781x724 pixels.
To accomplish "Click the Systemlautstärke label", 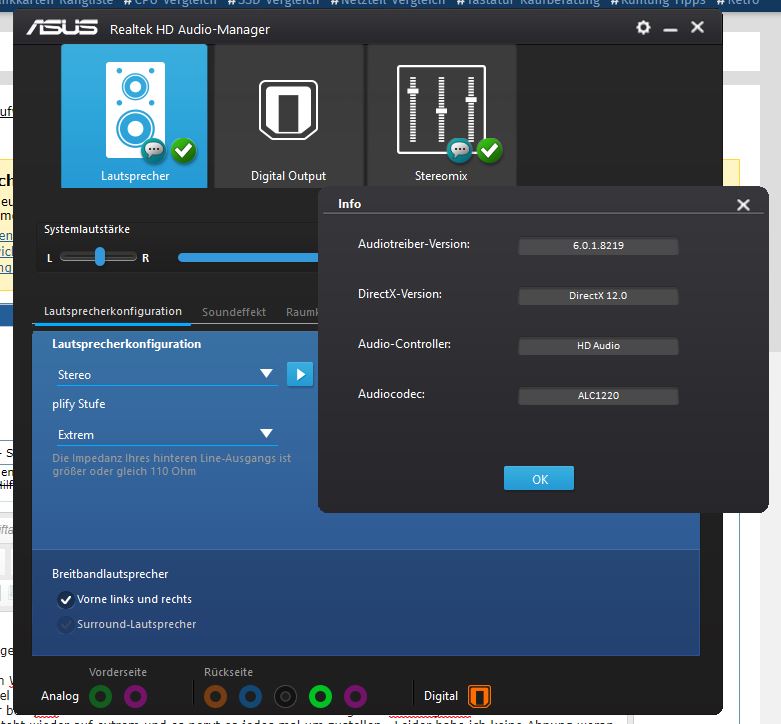I will 87,229.
